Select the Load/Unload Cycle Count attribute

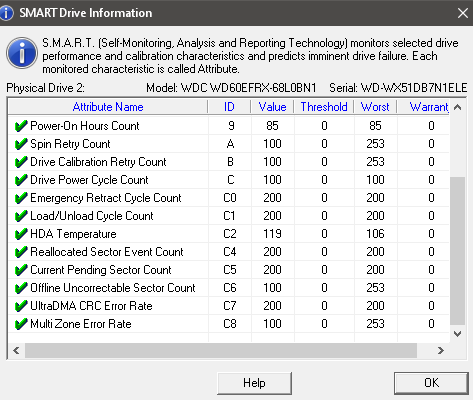pos(92,216)
